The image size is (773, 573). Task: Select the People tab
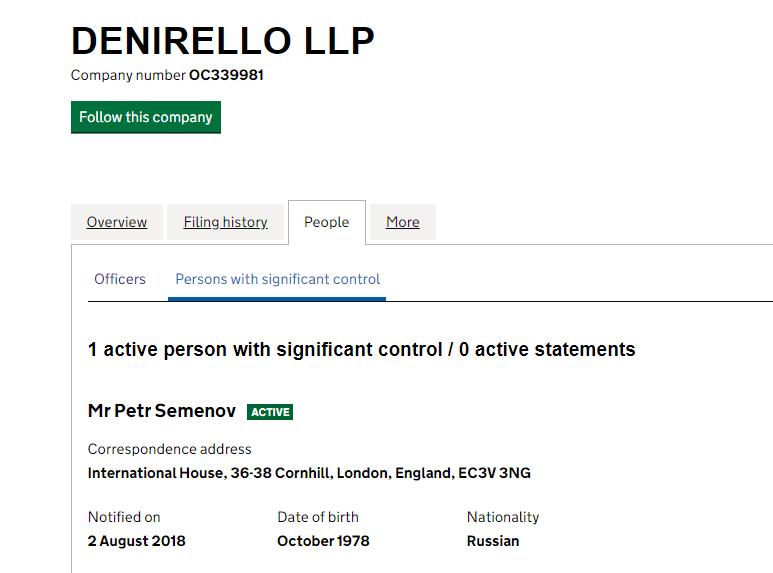point(327,222)
